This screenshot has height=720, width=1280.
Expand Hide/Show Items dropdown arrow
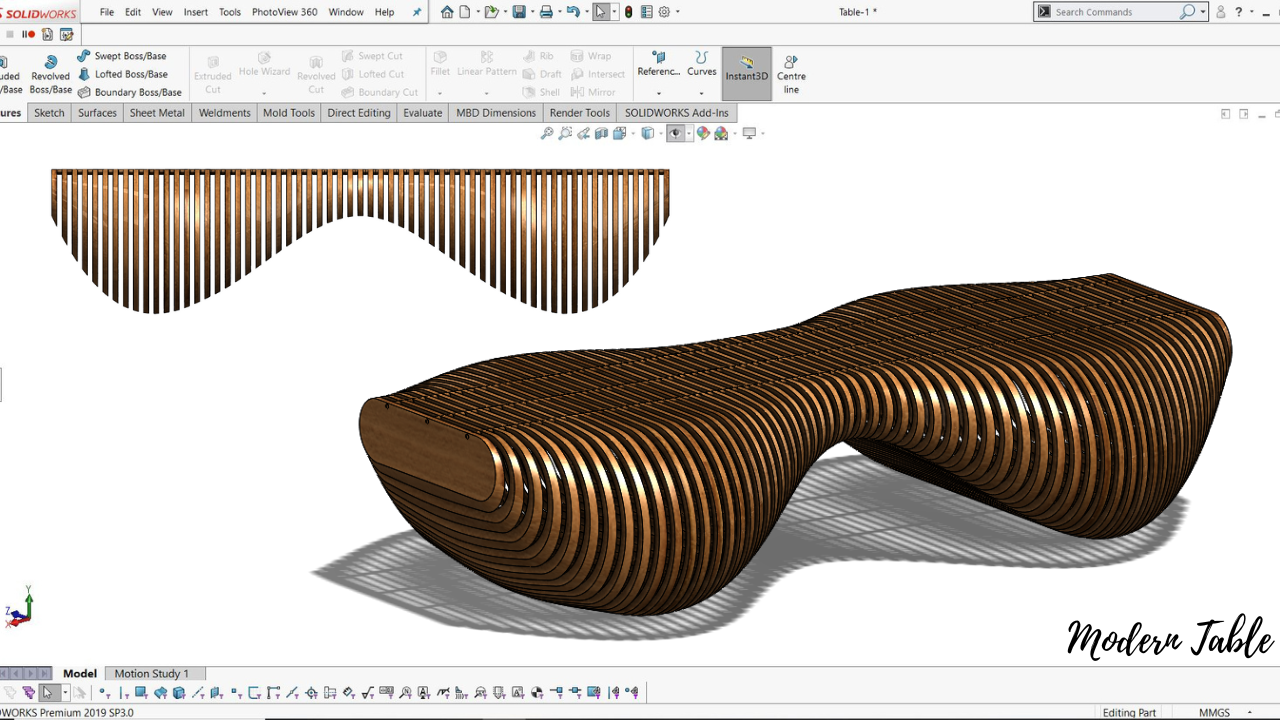pos(689,133)
